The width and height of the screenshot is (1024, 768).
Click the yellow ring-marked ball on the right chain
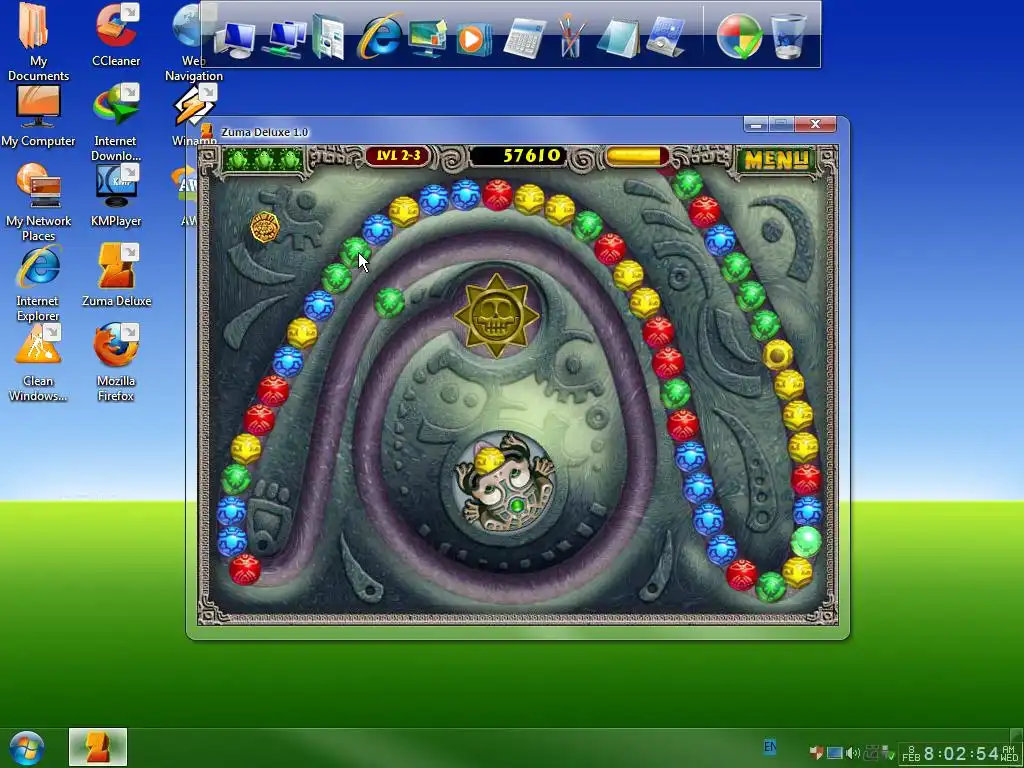coord(778,355)
